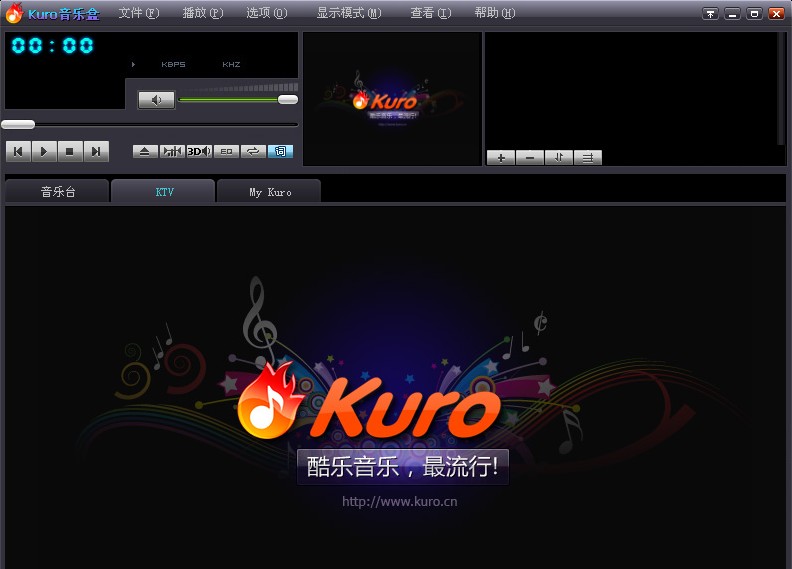
Task: Click the 00:00 time display
Action: click(52, 46)
